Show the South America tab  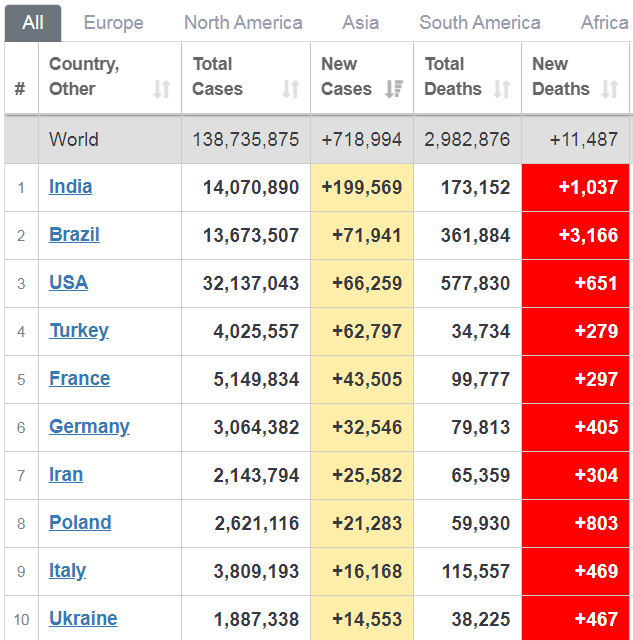pos(480,22)
